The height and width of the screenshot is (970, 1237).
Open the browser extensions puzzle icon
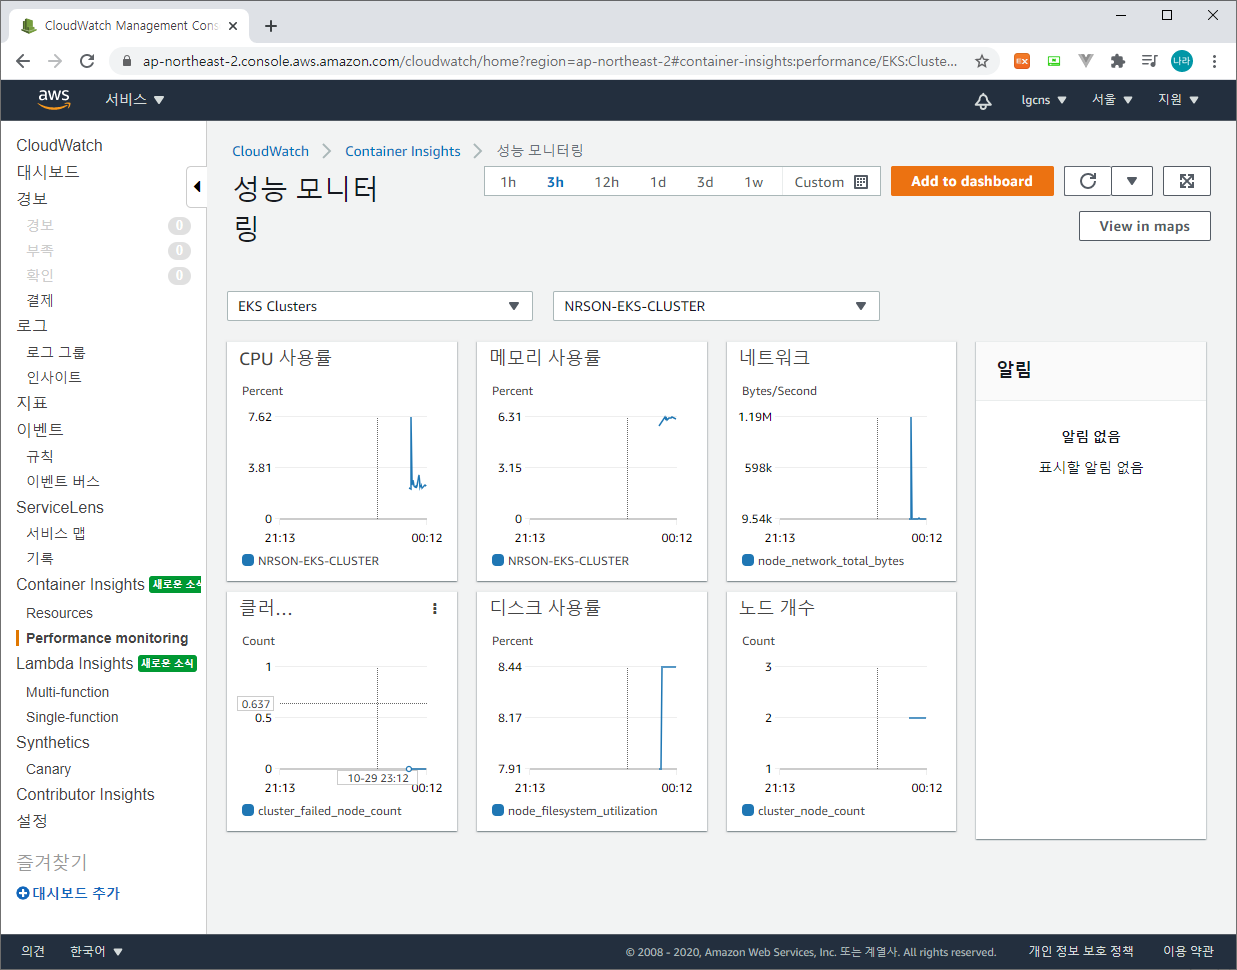[x=1118, y=61]
